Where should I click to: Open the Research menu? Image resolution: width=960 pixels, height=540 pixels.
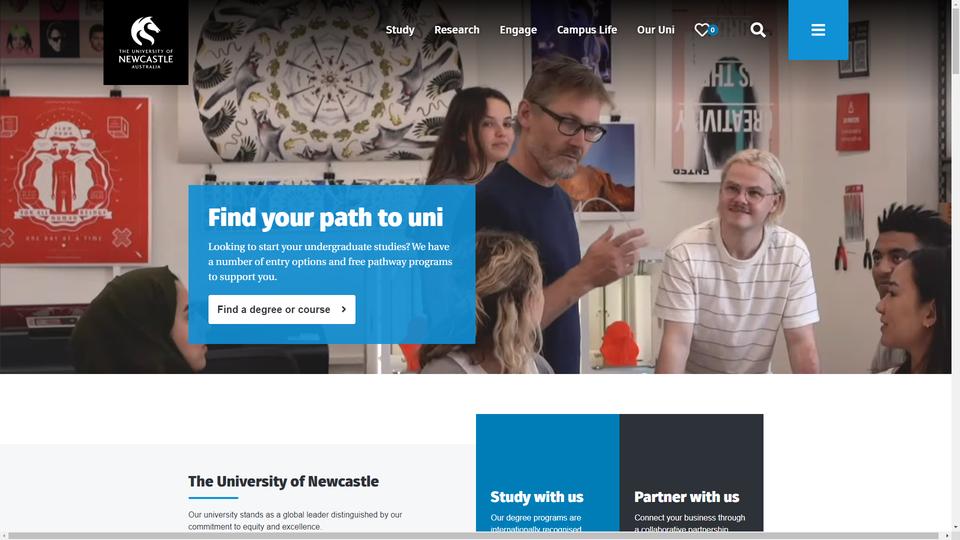pyautogui.click(x=457, y=30)
